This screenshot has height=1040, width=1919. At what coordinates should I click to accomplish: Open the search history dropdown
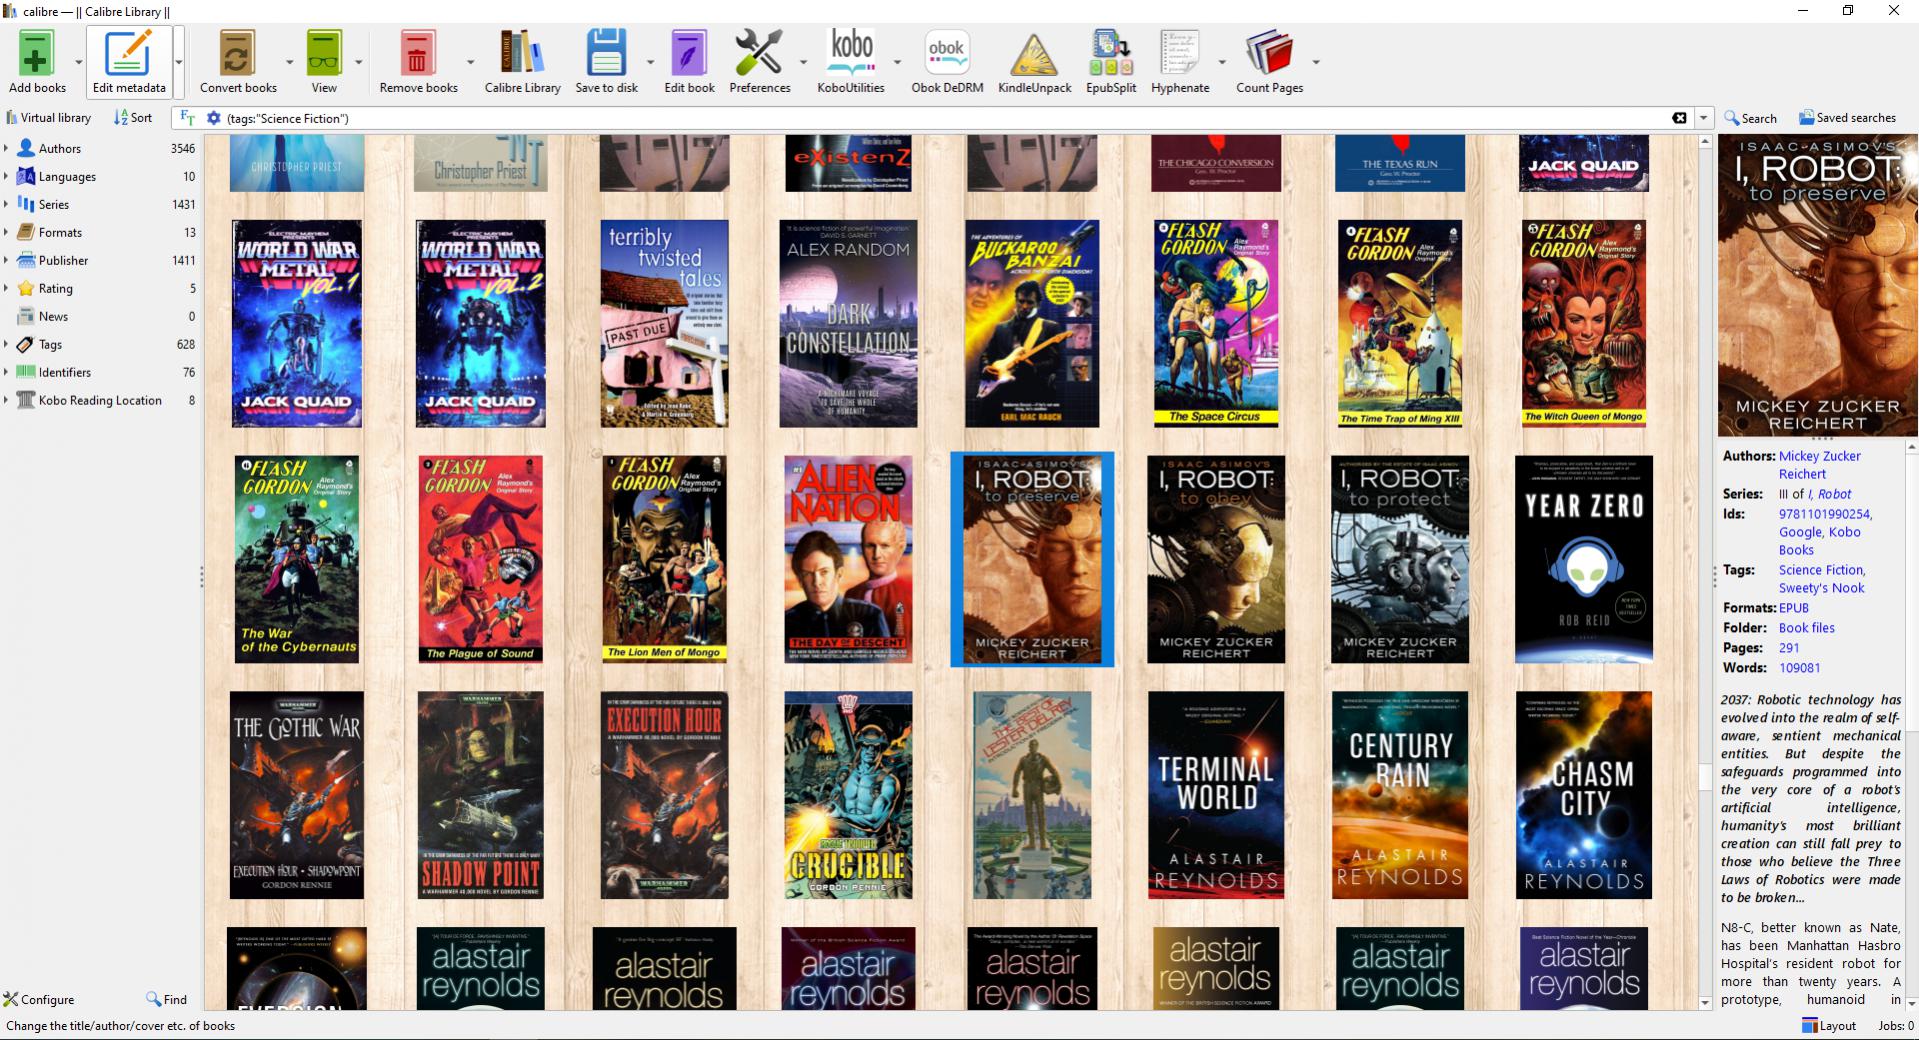(1703, 118)
